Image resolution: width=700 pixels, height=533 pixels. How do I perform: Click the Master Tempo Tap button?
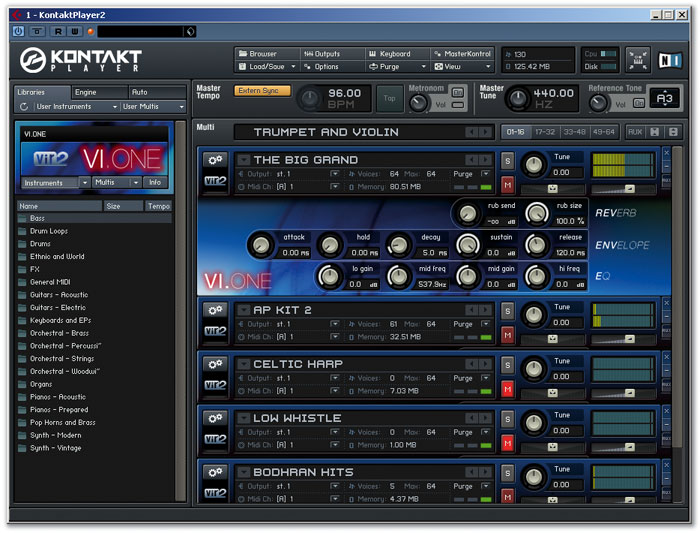click(x=389, y=98)
